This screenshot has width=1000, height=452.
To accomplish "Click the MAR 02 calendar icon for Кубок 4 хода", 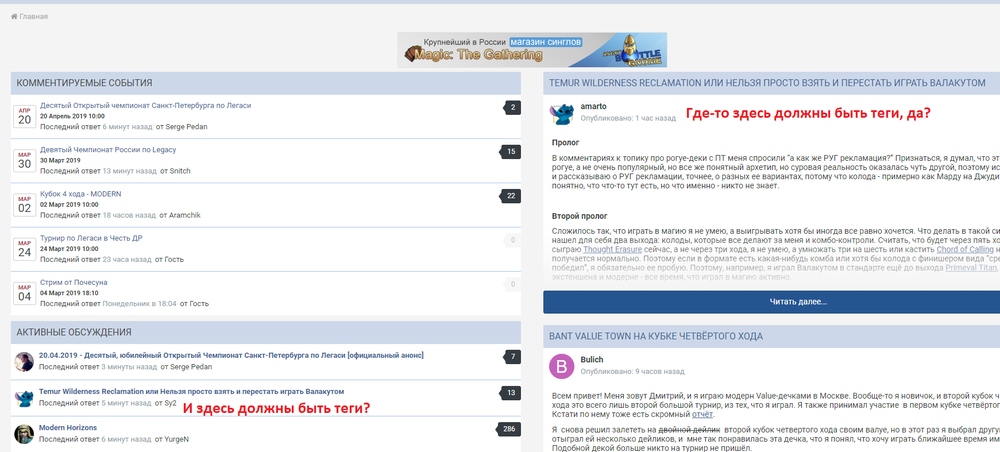I will click(x=24, y=205).
